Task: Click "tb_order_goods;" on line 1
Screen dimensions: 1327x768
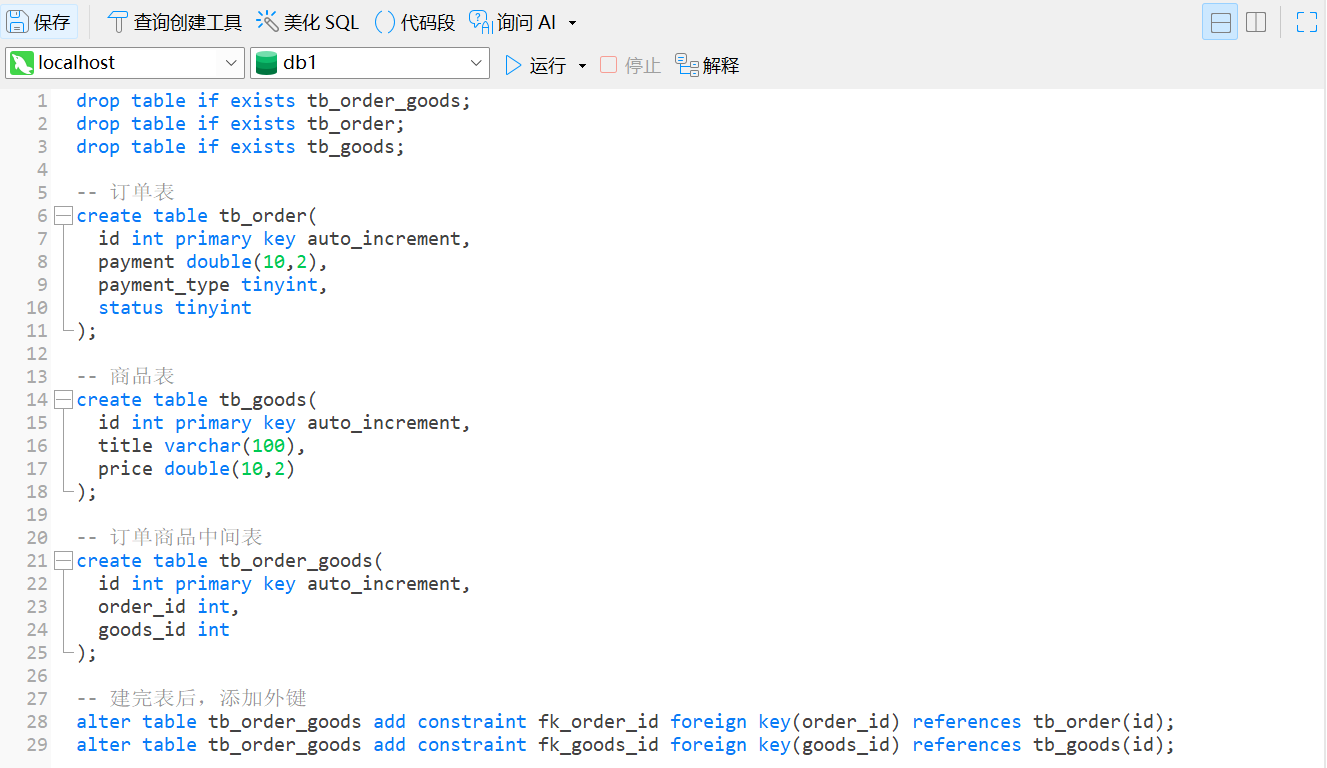Action: tap(389, 101)
